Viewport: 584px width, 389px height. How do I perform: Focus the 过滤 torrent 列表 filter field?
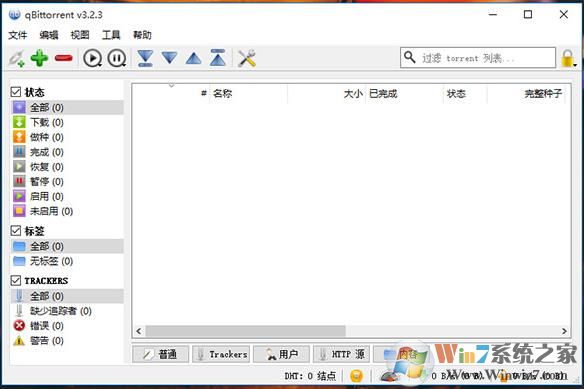[478, 58]
